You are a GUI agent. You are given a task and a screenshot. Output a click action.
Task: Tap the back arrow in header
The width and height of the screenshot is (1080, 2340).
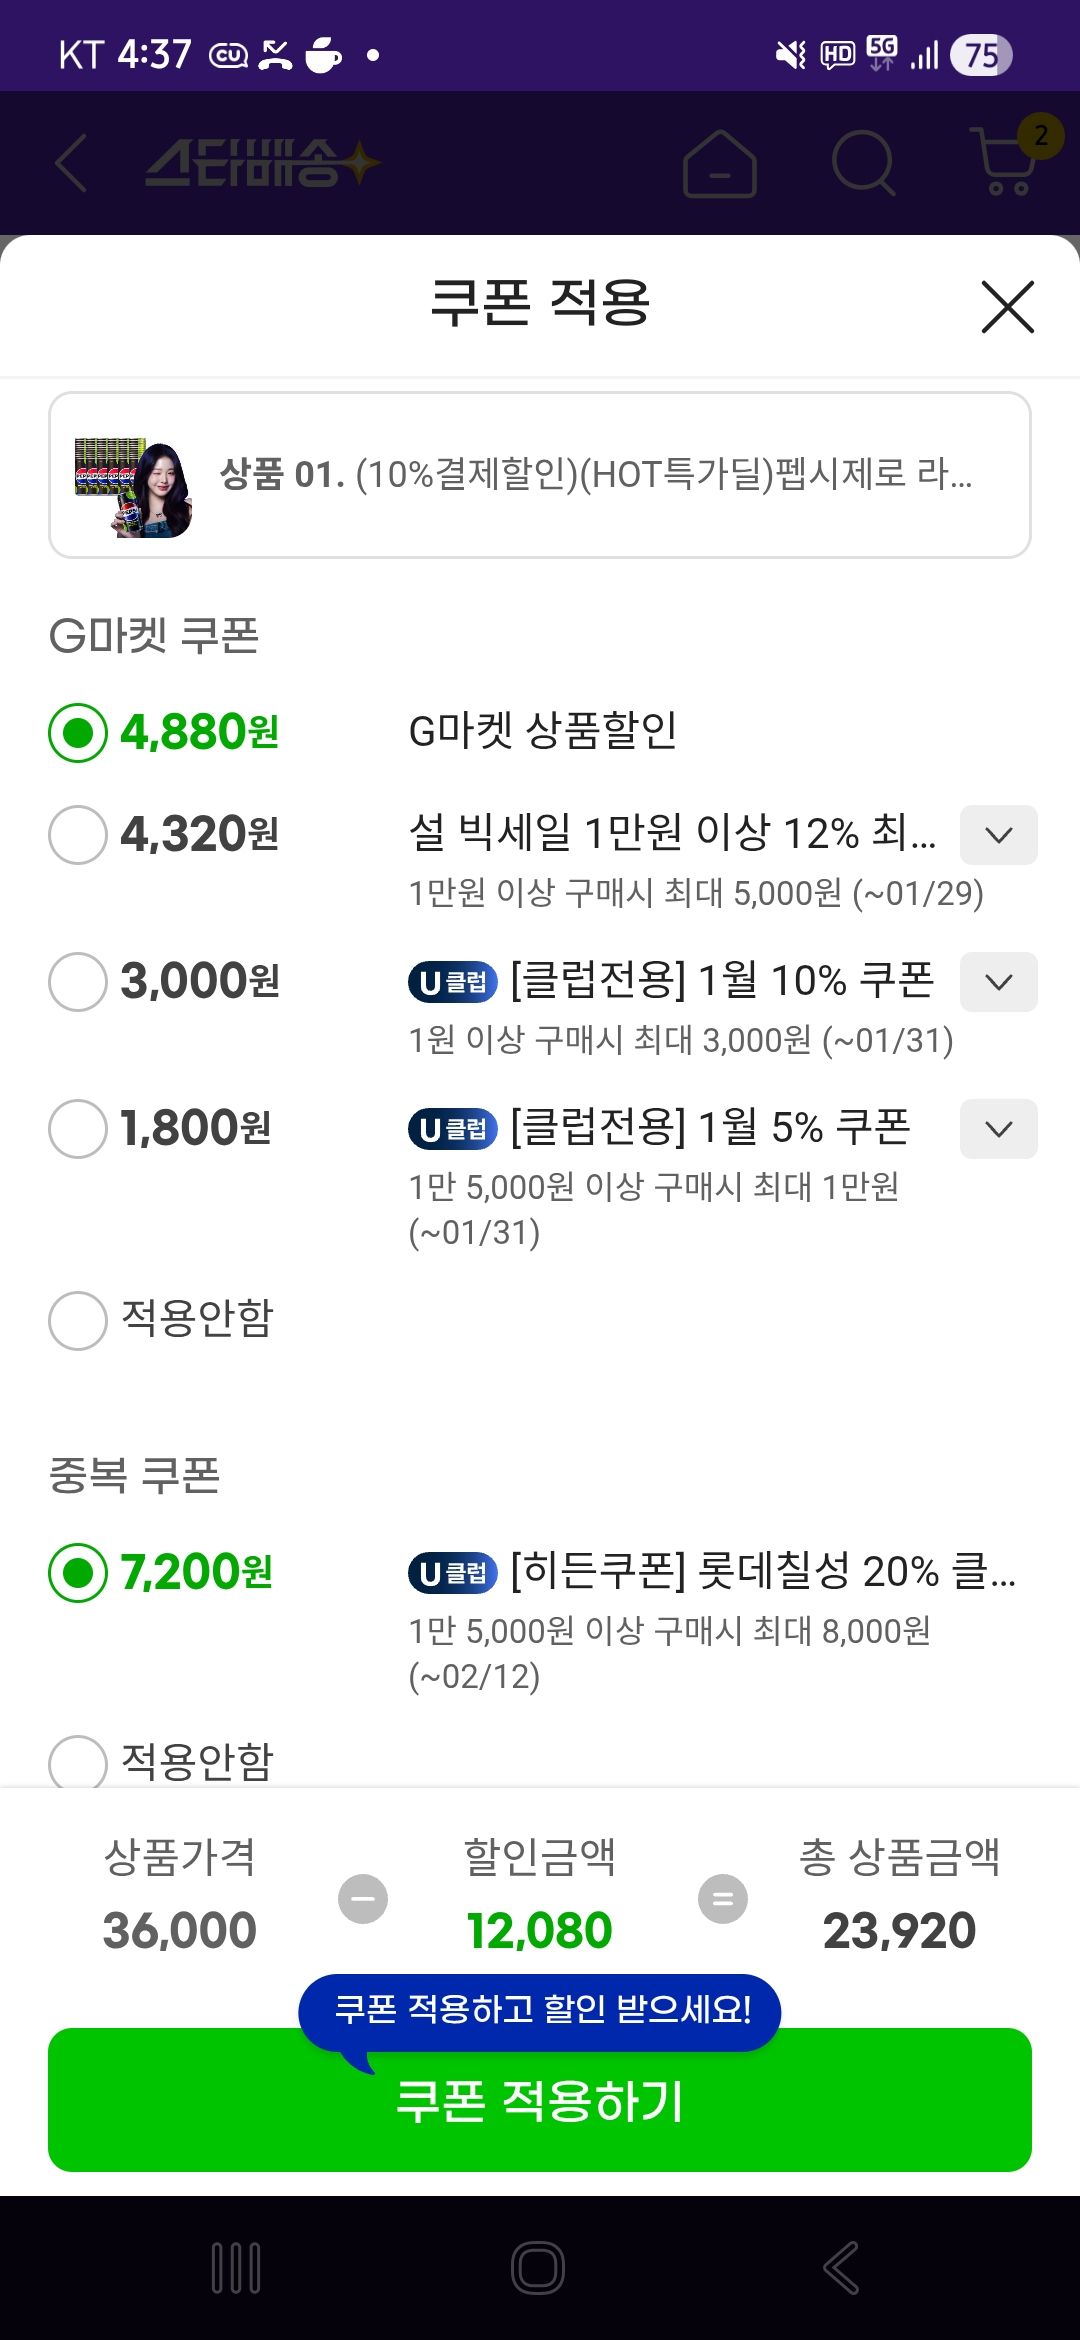click(x=72, y=162)
